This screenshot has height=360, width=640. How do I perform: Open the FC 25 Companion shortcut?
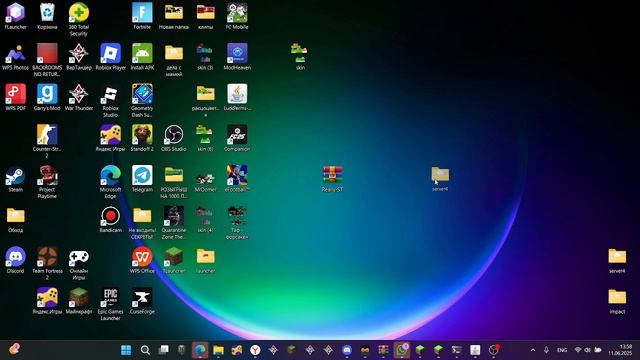coord(237,138)
